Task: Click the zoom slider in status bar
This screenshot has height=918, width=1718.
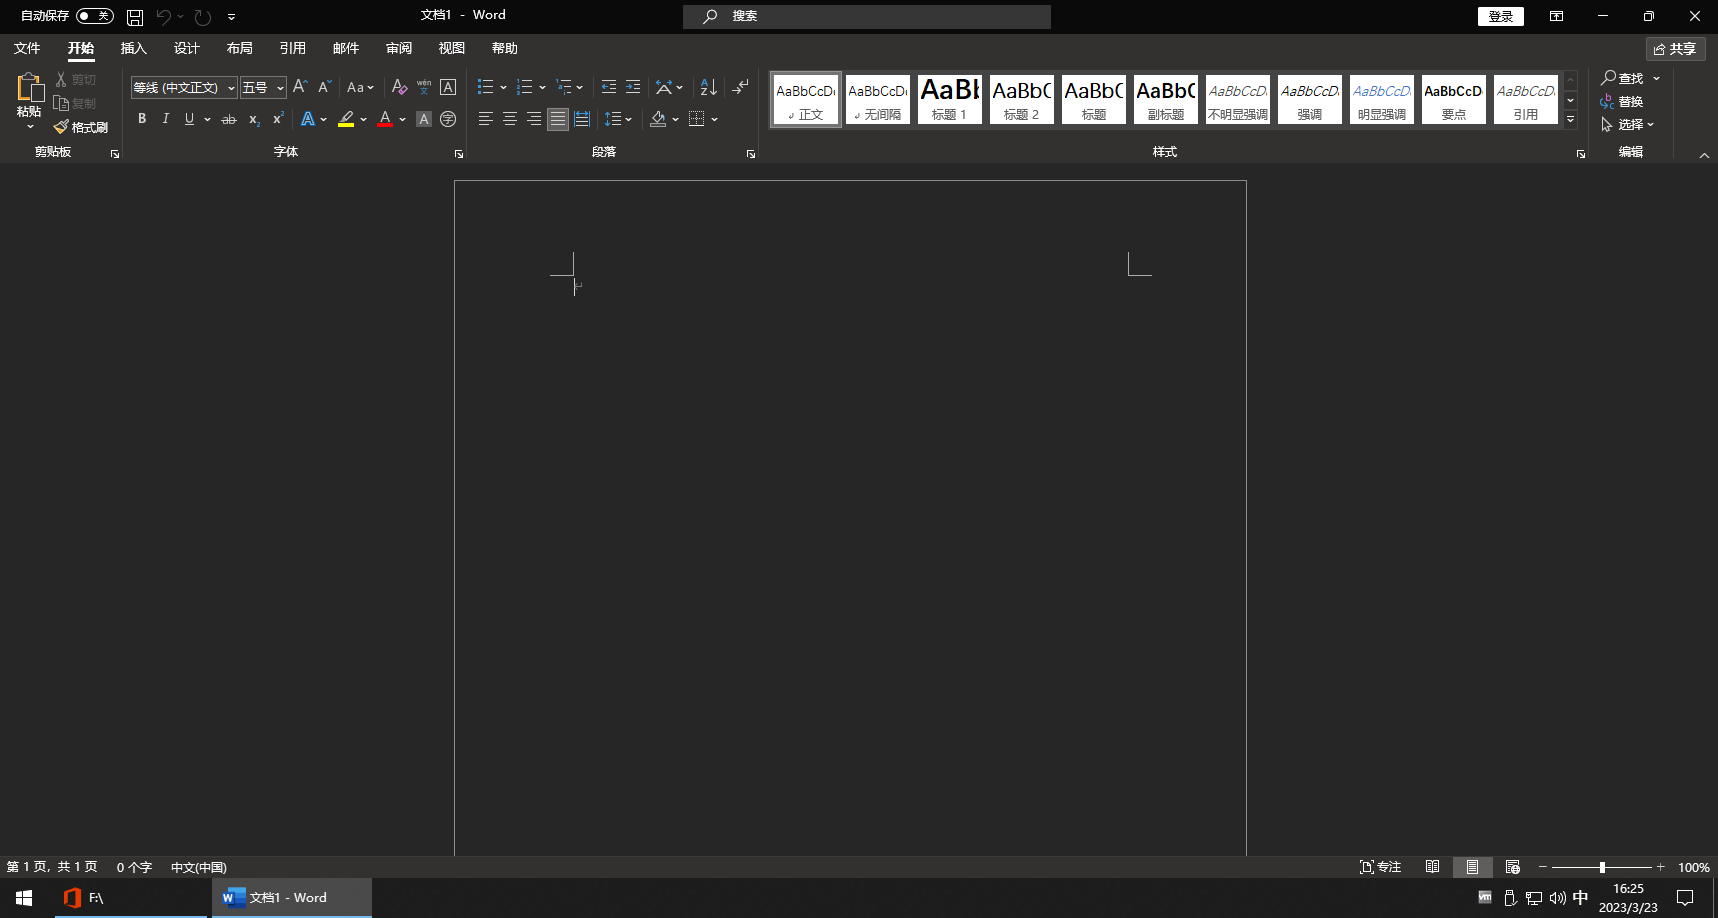Action: [x=1602, y=867]
